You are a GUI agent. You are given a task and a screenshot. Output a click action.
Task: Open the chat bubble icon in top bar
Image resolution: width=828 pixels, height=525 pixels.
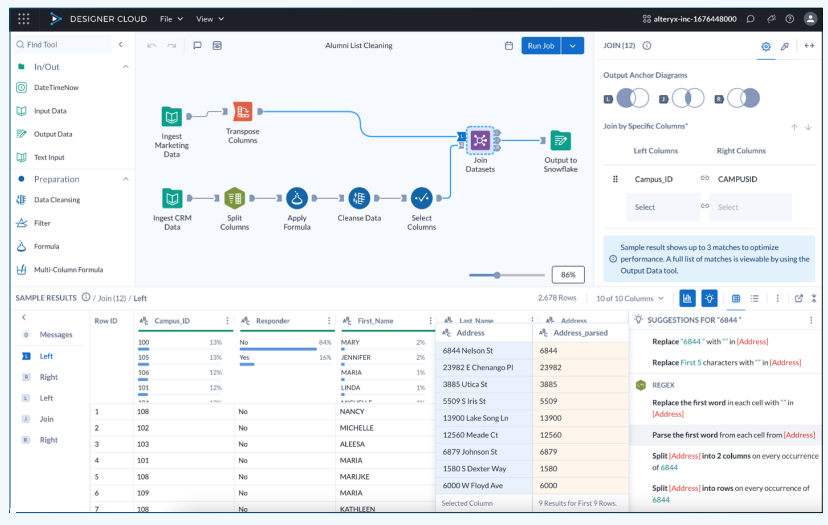[x=750, y=19]
